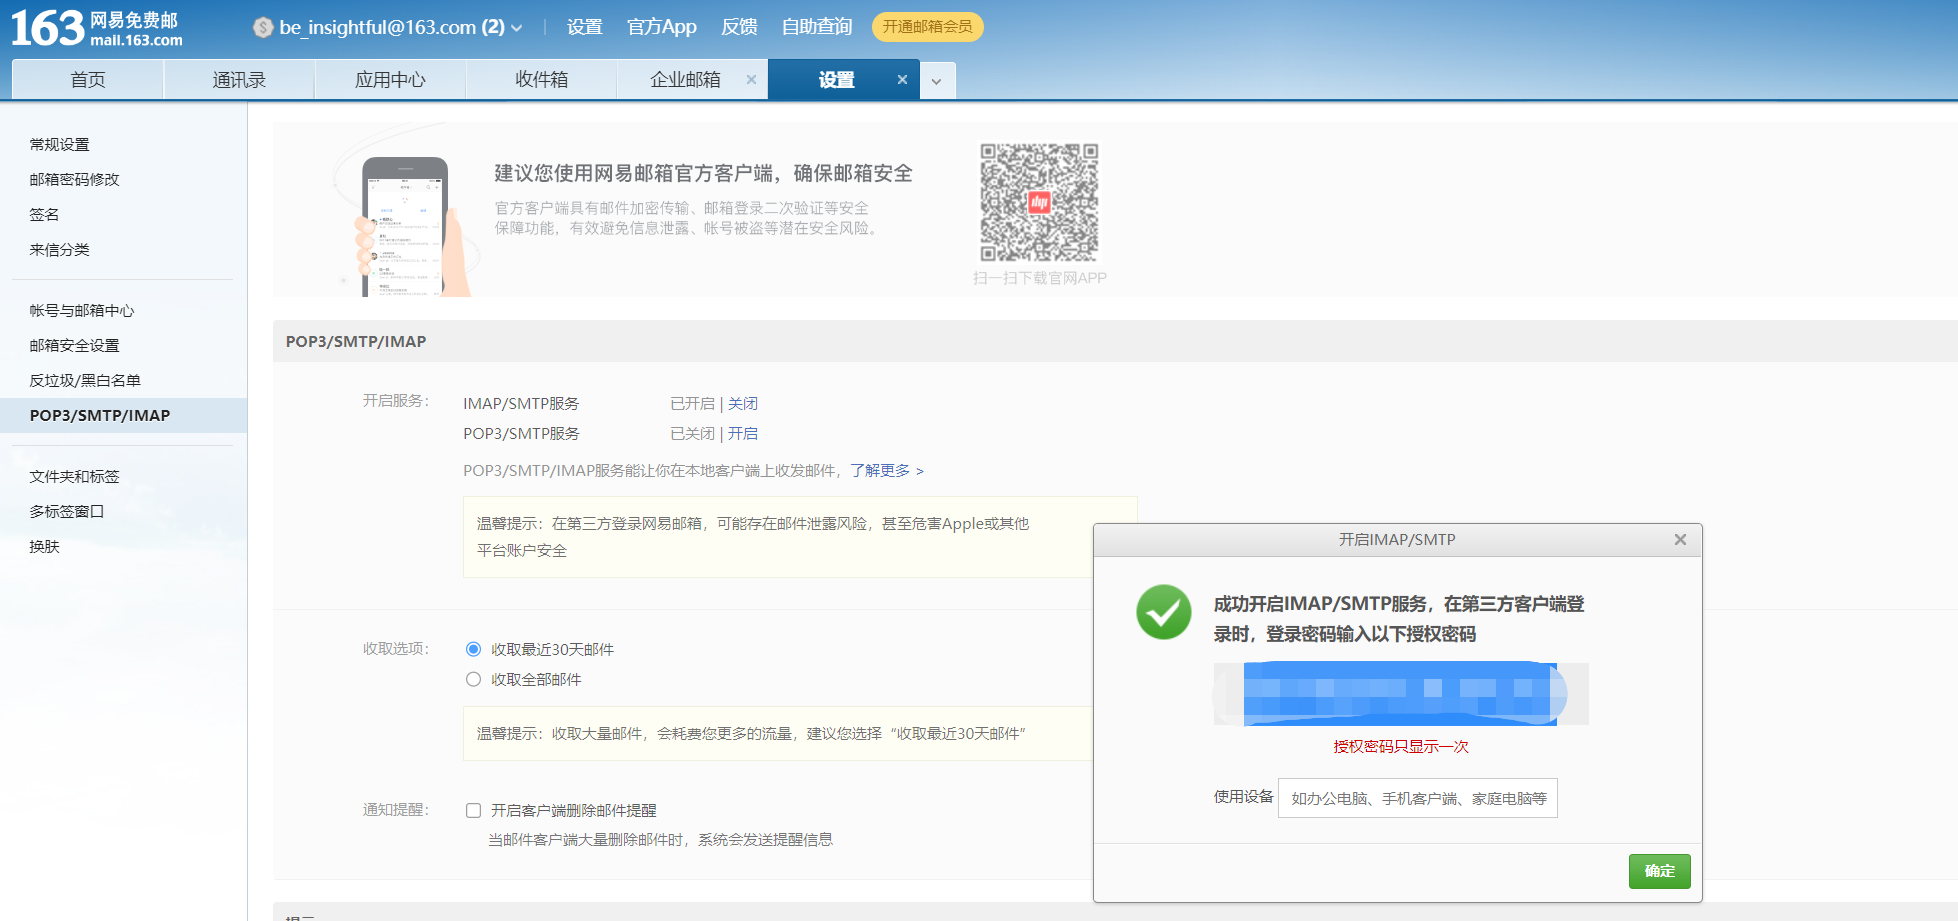Click green success checkmark icon in dialog

click(1164, 612)
